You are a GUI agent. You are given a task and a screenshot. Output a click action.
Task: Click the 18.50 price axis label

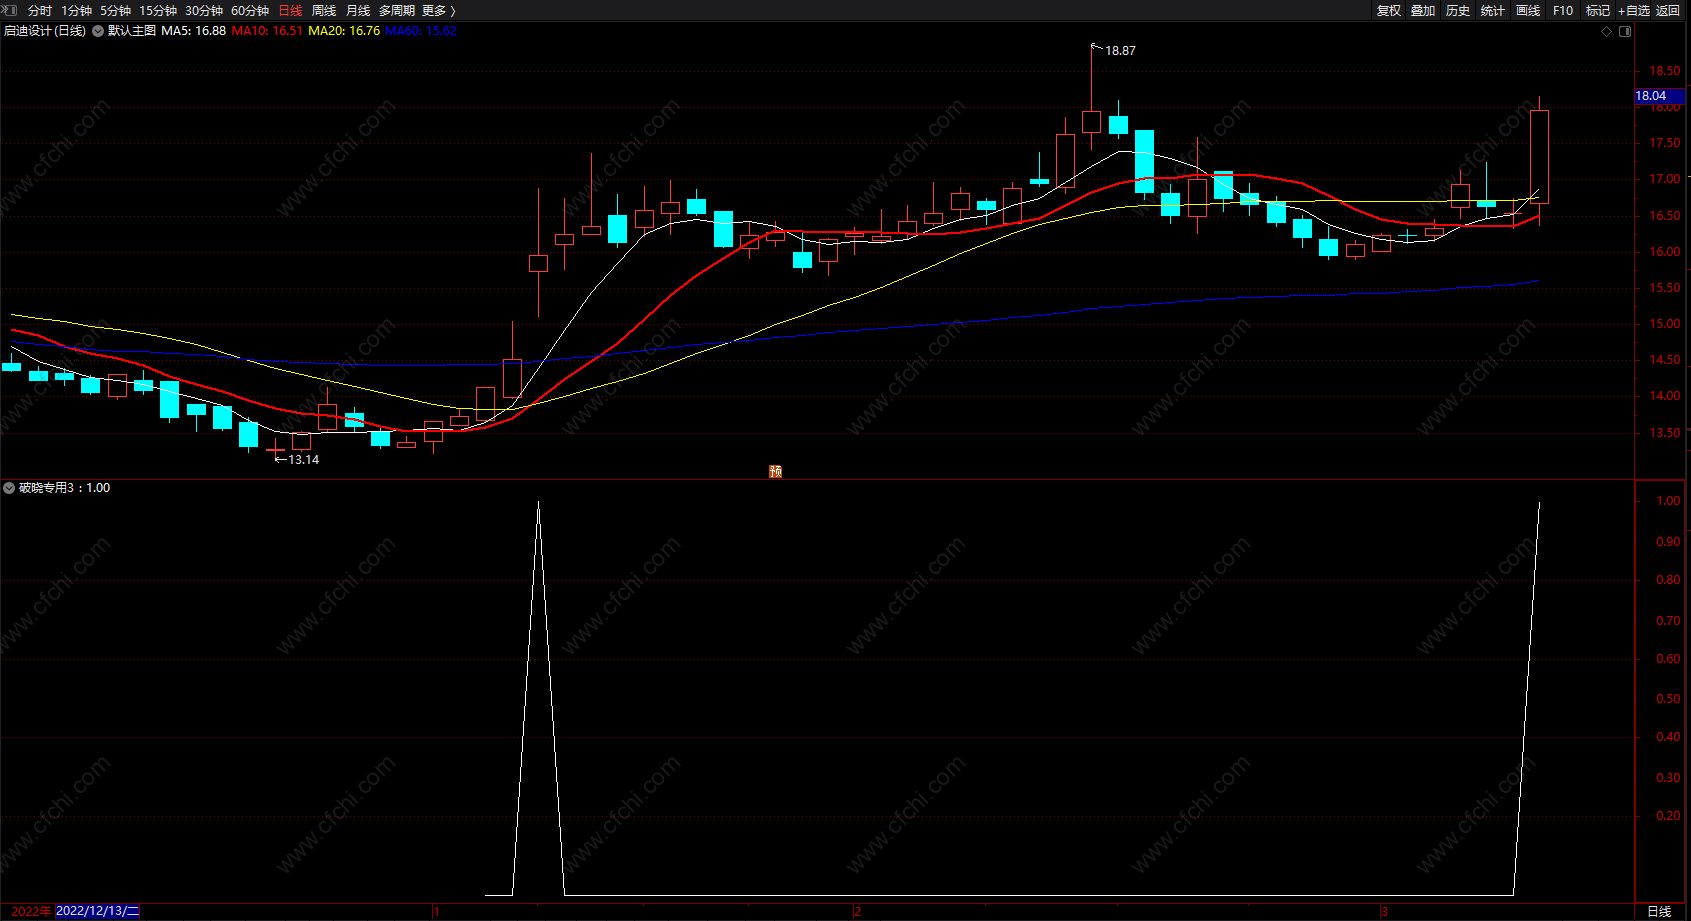pyautogui.click(x=1665, y=71)
